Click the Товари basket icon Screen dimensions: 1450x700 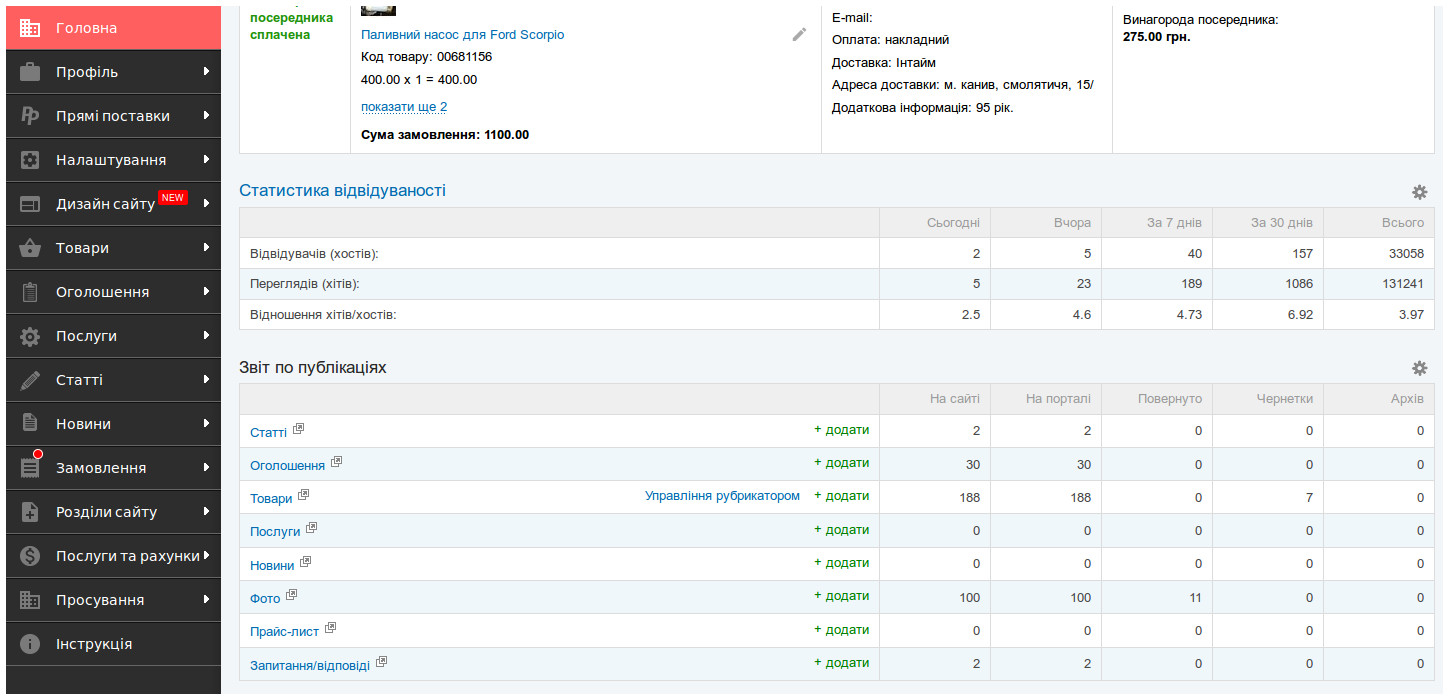click(30, 248)
